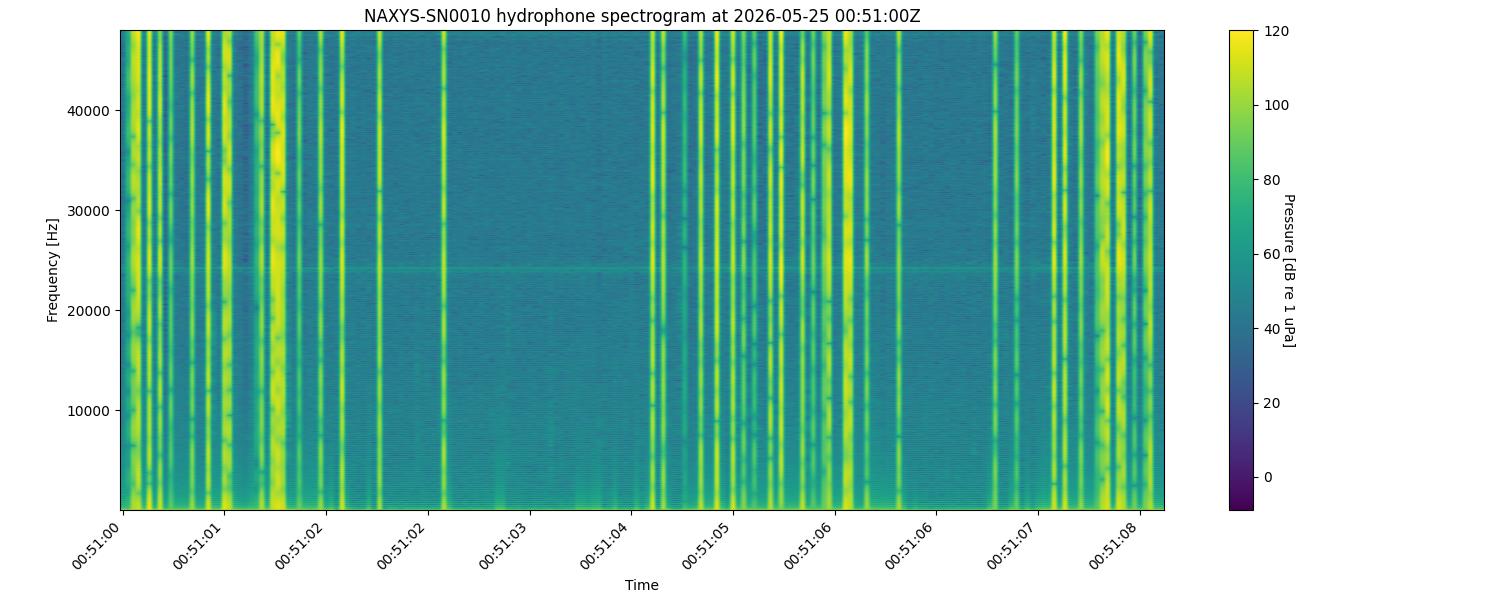
Task: Select the 00:51:04 time tick label
Action: tap(607, 546)
